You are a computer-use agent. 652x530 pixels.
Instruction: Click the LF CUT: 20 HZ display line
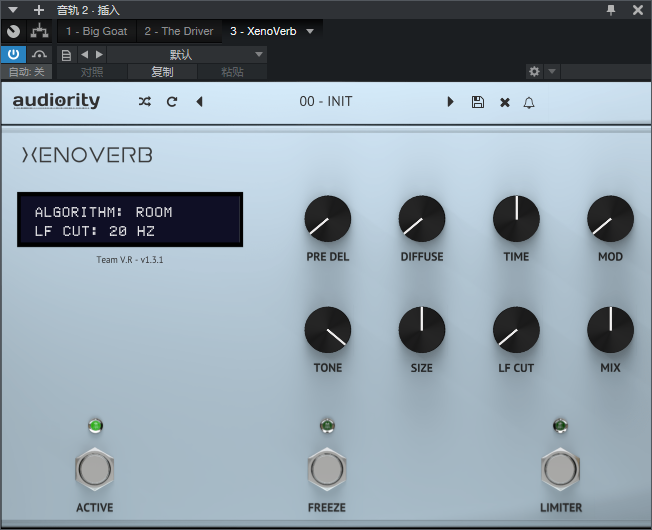point(95,231)
